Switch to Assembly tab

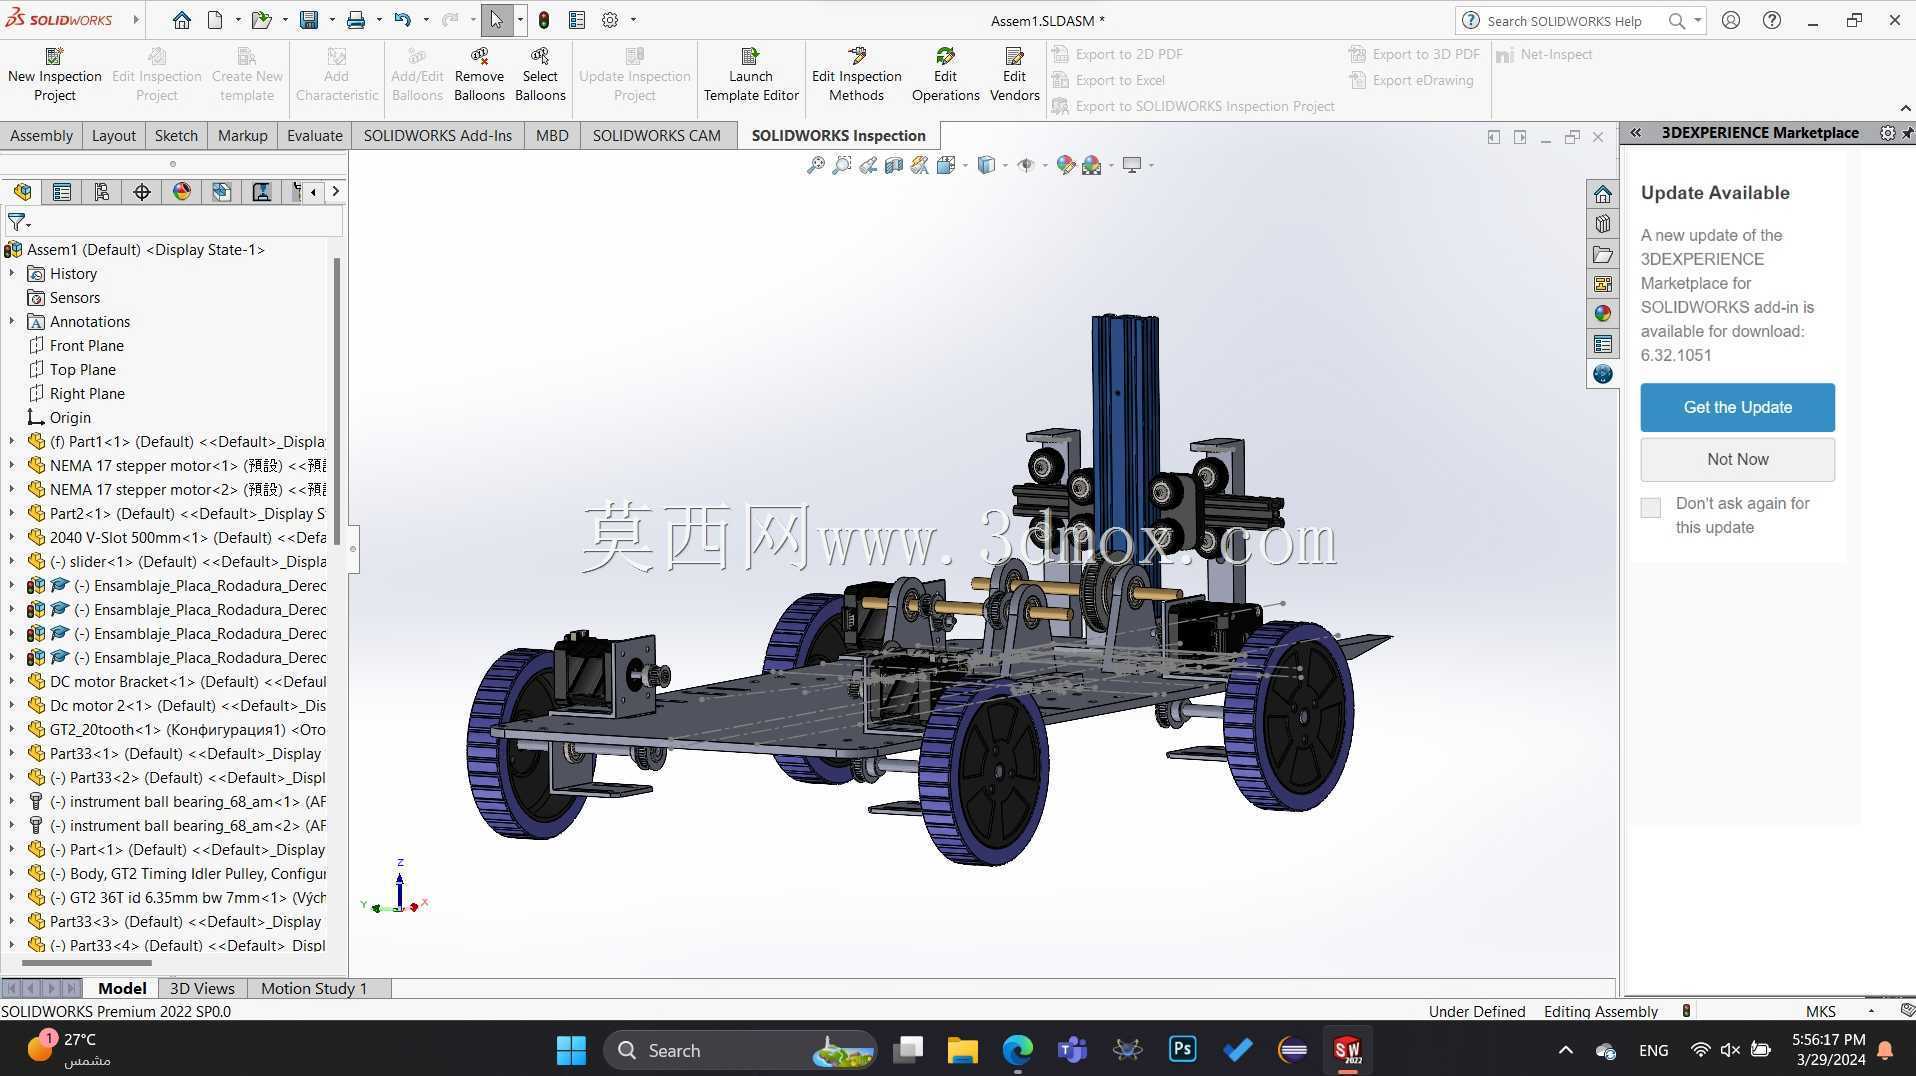click(x=41, y=136)
